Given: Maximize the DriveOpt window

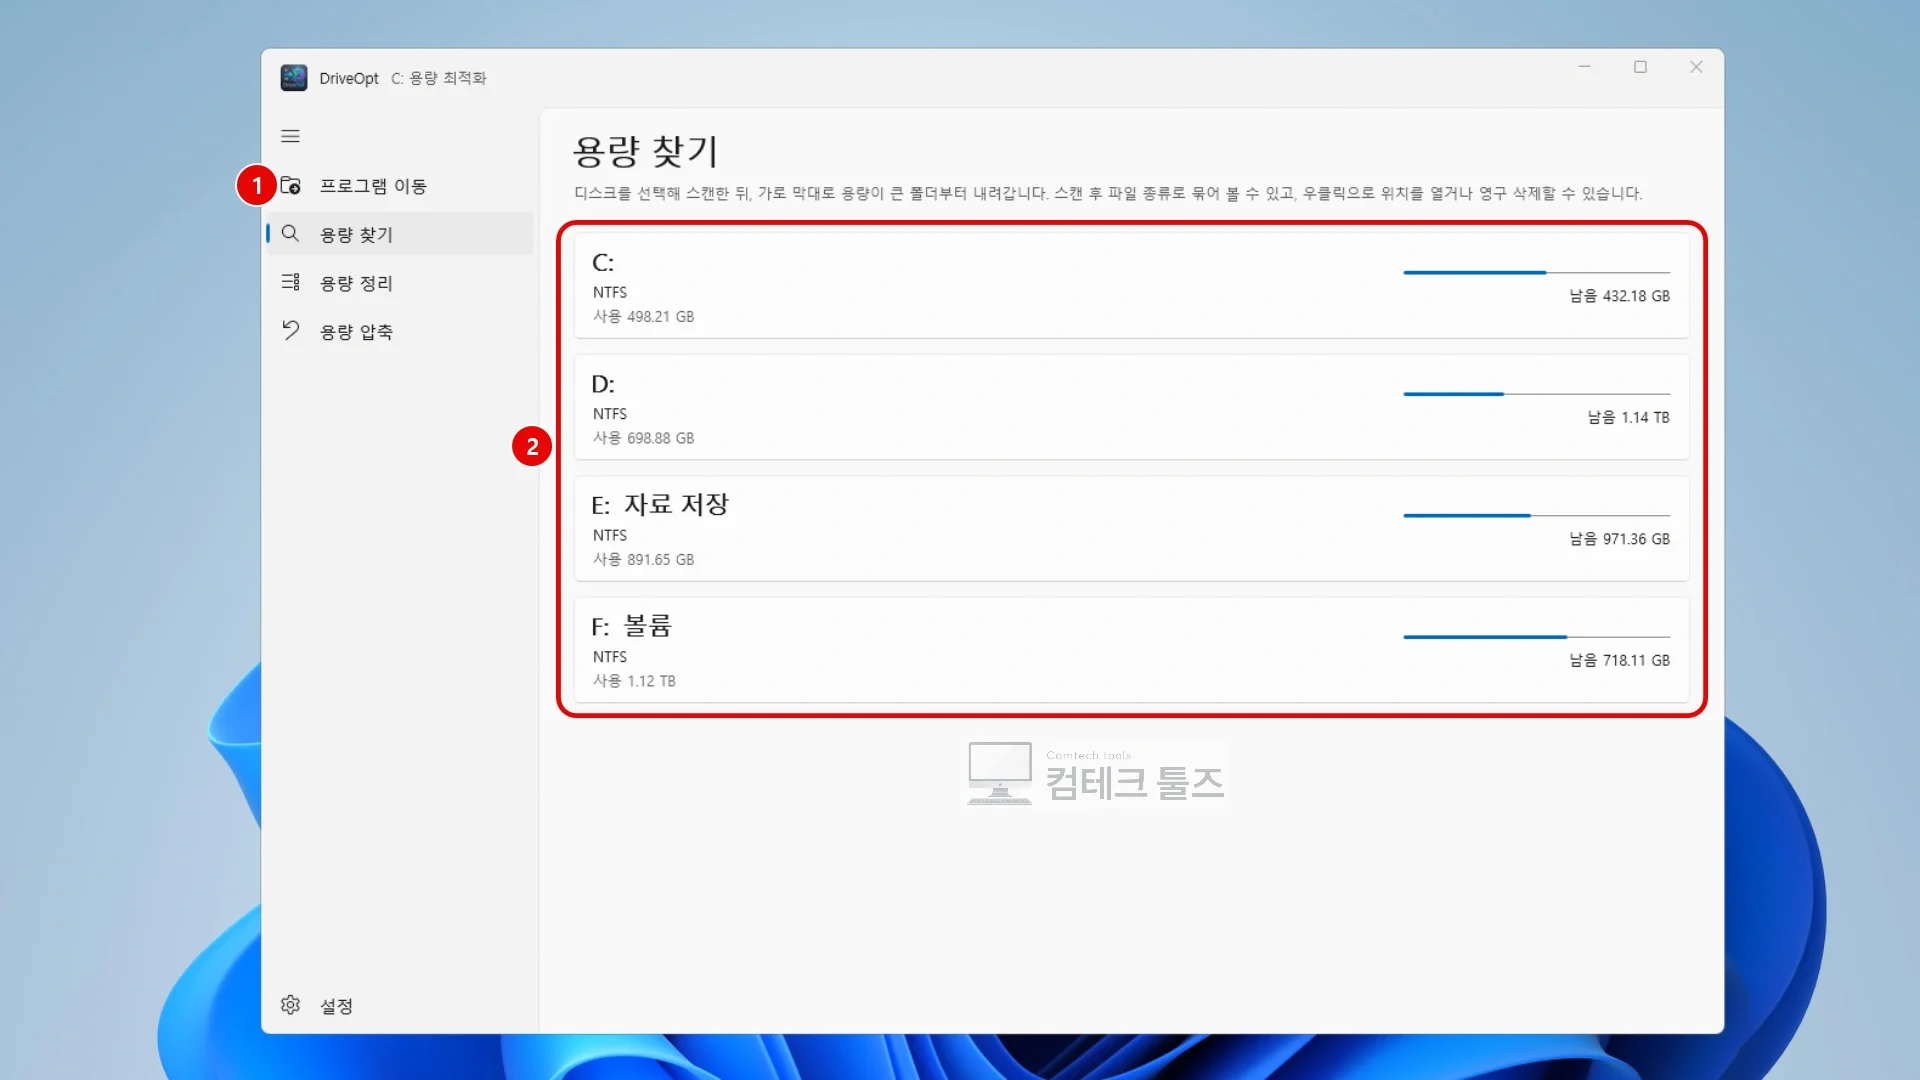Looking at the screenshot, I should pyautogui.click(x=1640, y=67).
